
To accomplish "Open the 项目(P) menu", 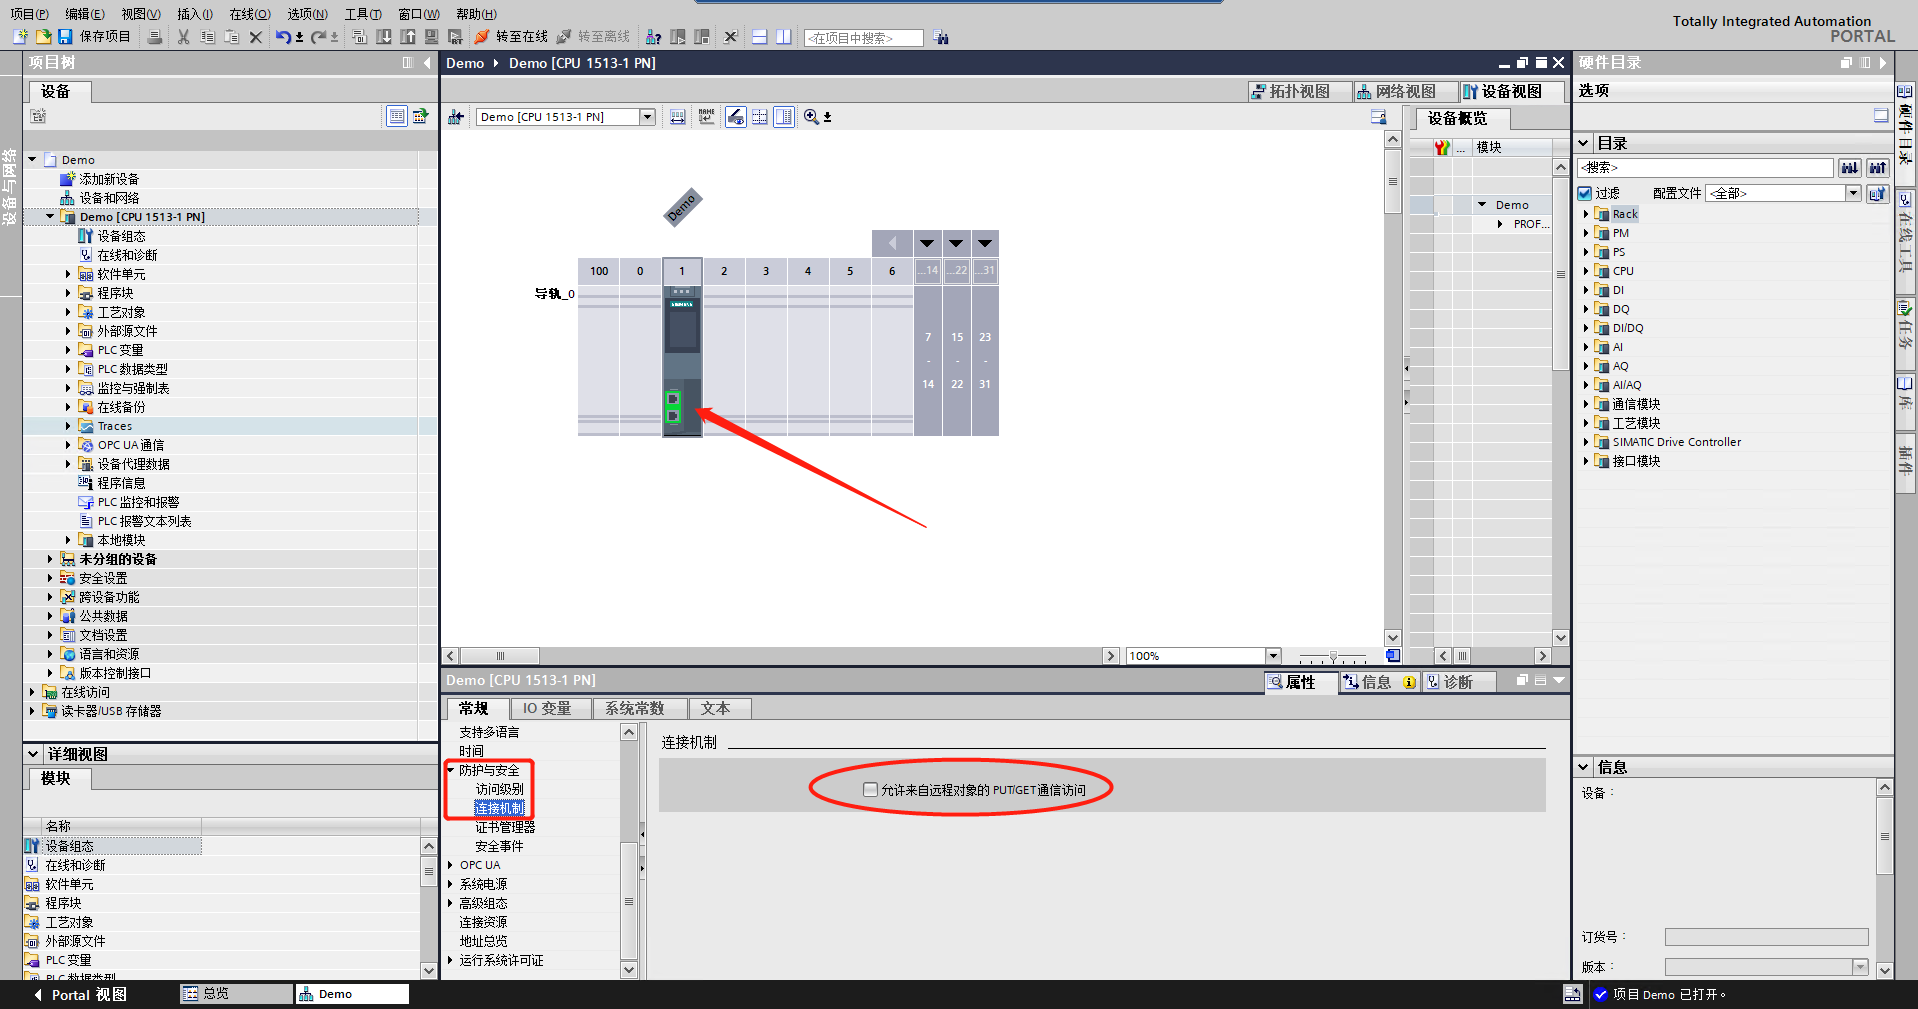I will 29,14.
